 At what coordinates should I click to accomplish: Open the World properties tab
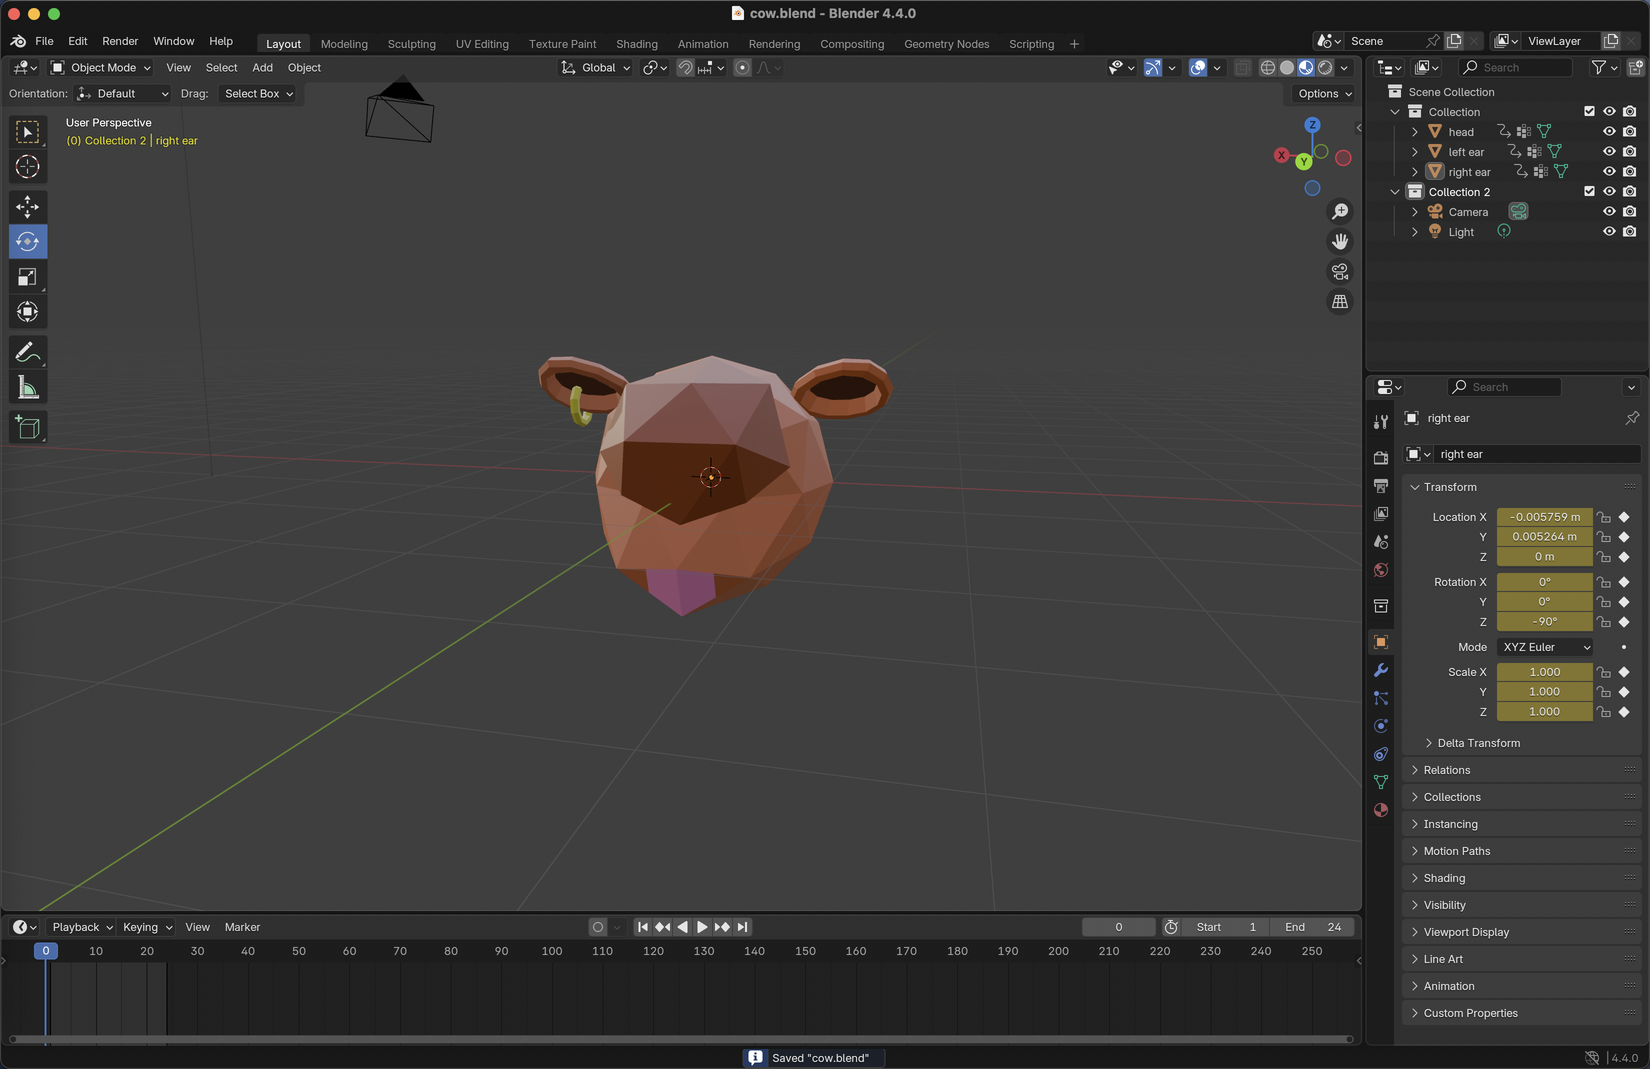pyautogui.click(x=1381, y=570)
